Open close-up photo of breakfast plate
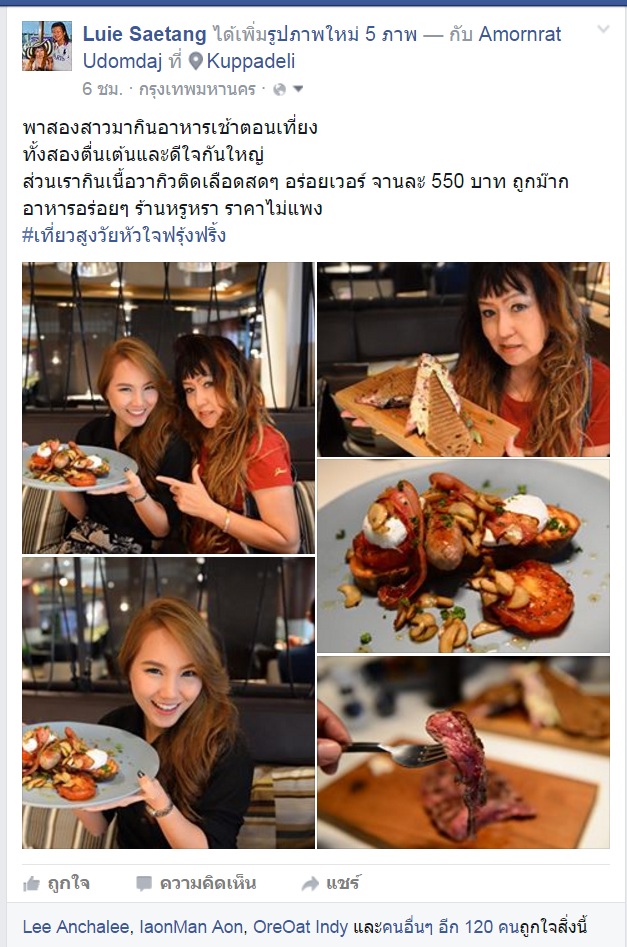This screenshot has width=627, height=947. click(x=463, y=556)
